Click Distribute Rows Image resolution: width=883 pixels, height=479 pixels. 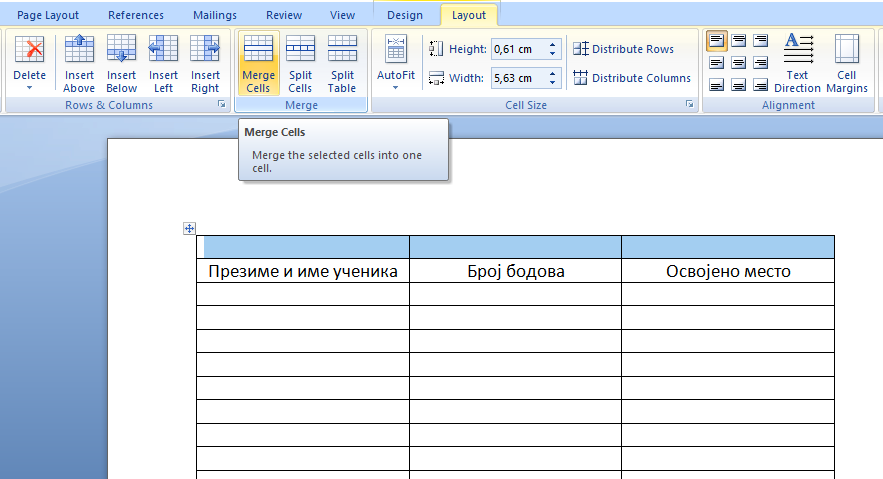623,49
